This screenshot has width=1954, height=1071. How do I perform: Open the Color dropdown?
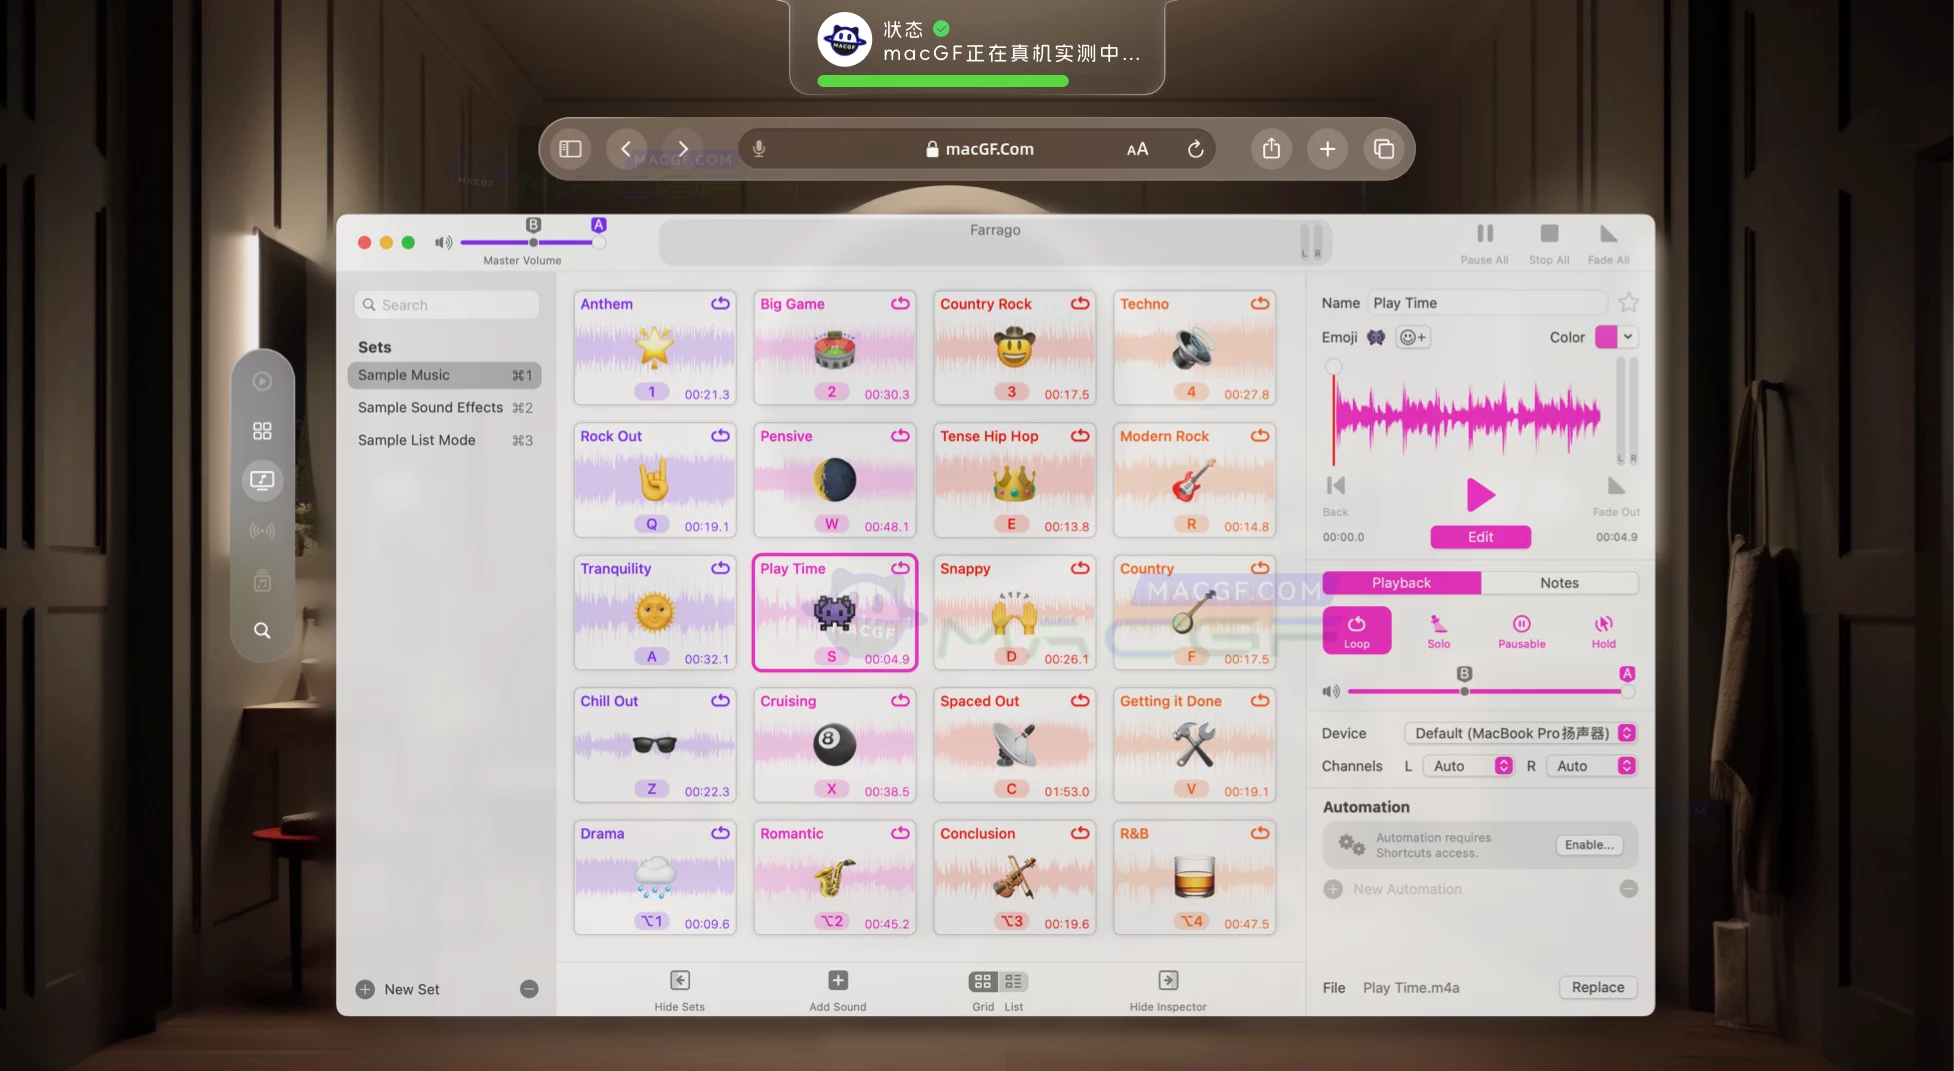click(1616, 337)
